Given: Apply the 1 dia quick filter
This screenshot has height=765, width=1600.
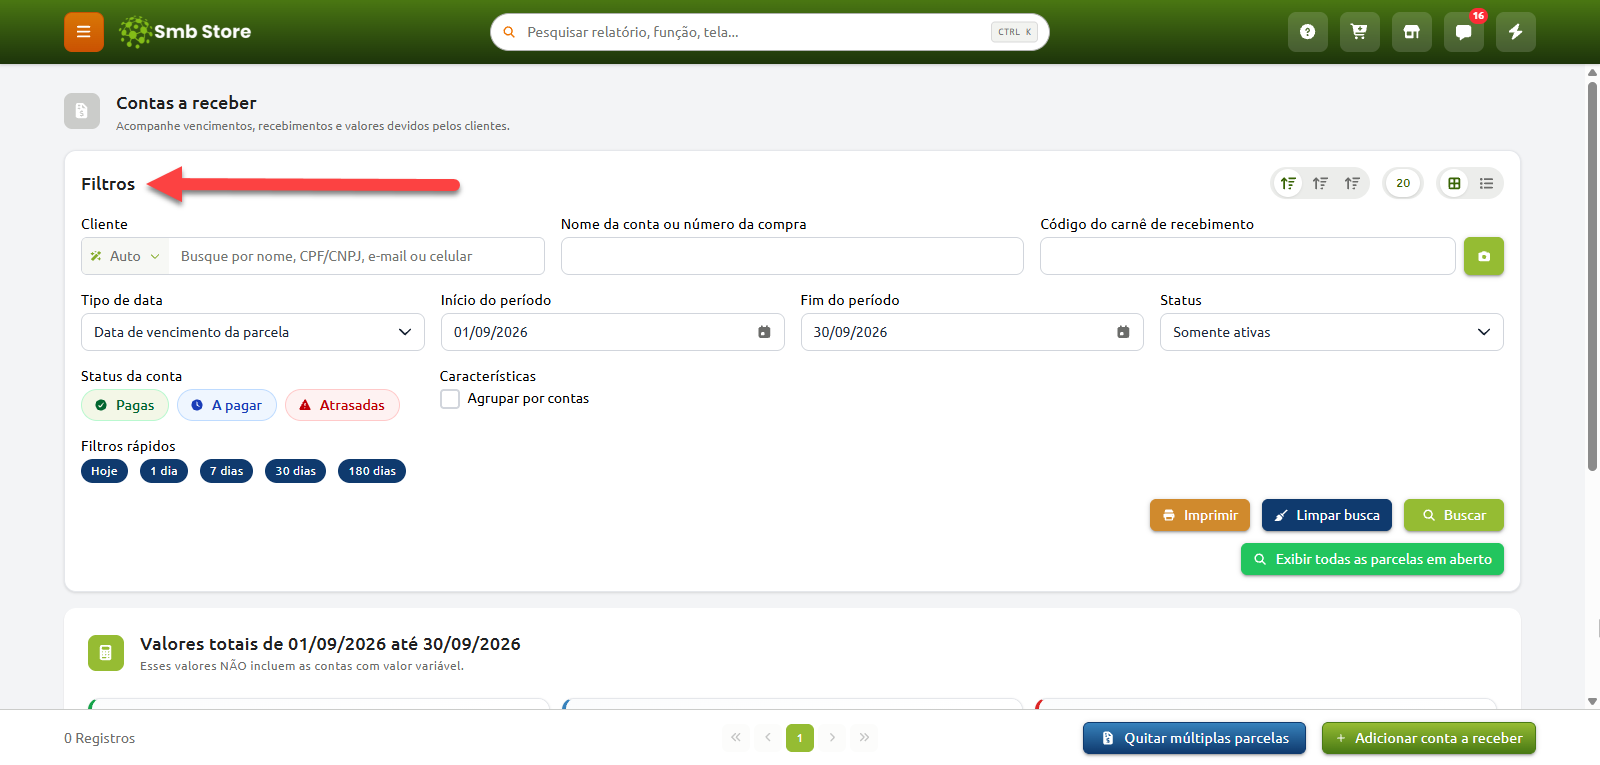Looking at the screenshot, I should [x=164, y=471].
